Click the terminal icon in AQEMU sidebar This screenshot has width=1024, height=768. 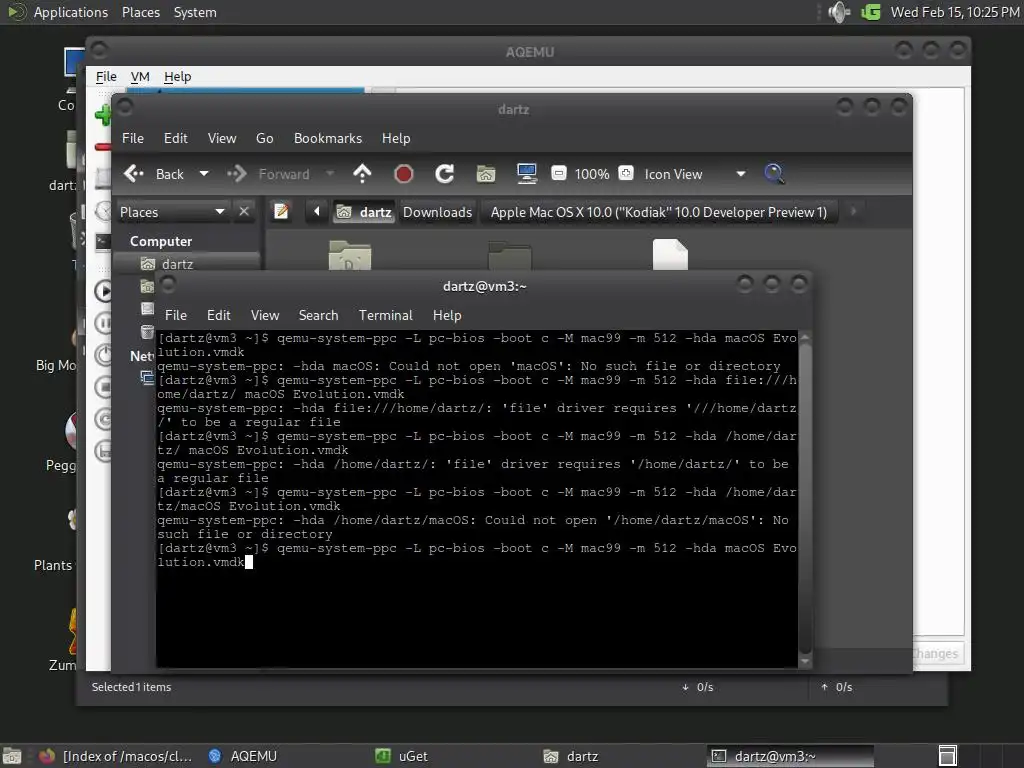103,242
